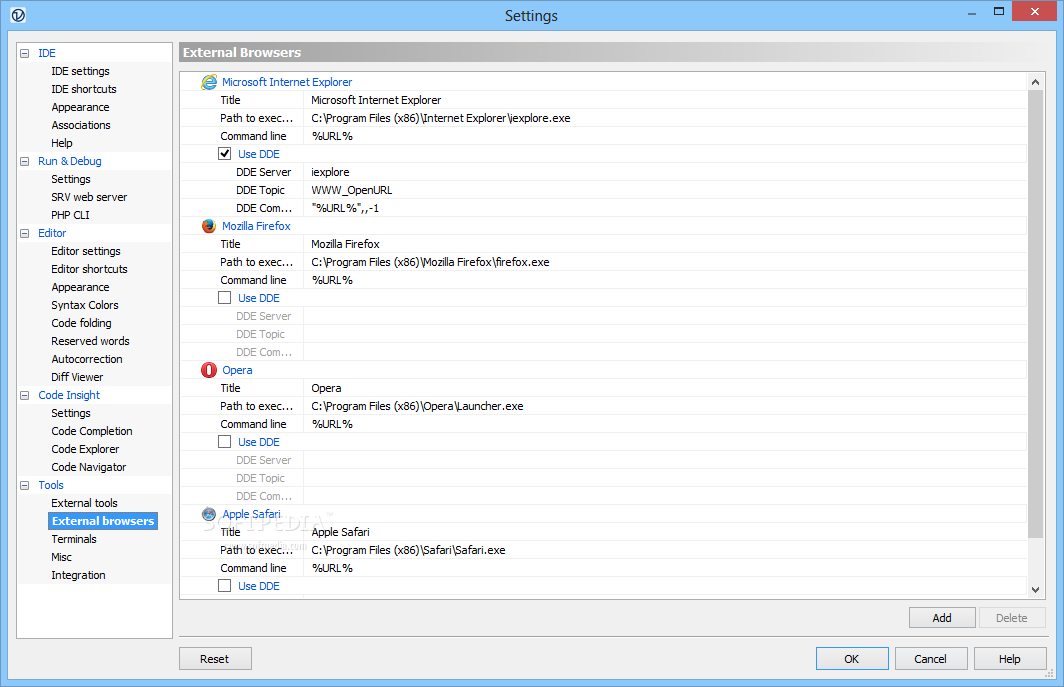Open Code Explorer settings
This screenshot has width=1064, height=687.
point(85,449)
